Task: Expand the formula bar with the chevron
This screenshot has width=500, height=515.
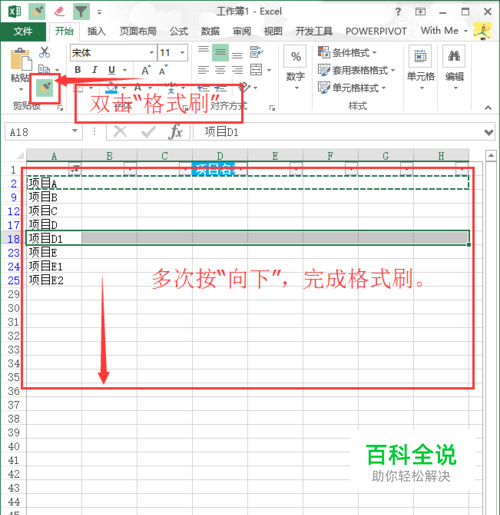Action: pos(489,132)
